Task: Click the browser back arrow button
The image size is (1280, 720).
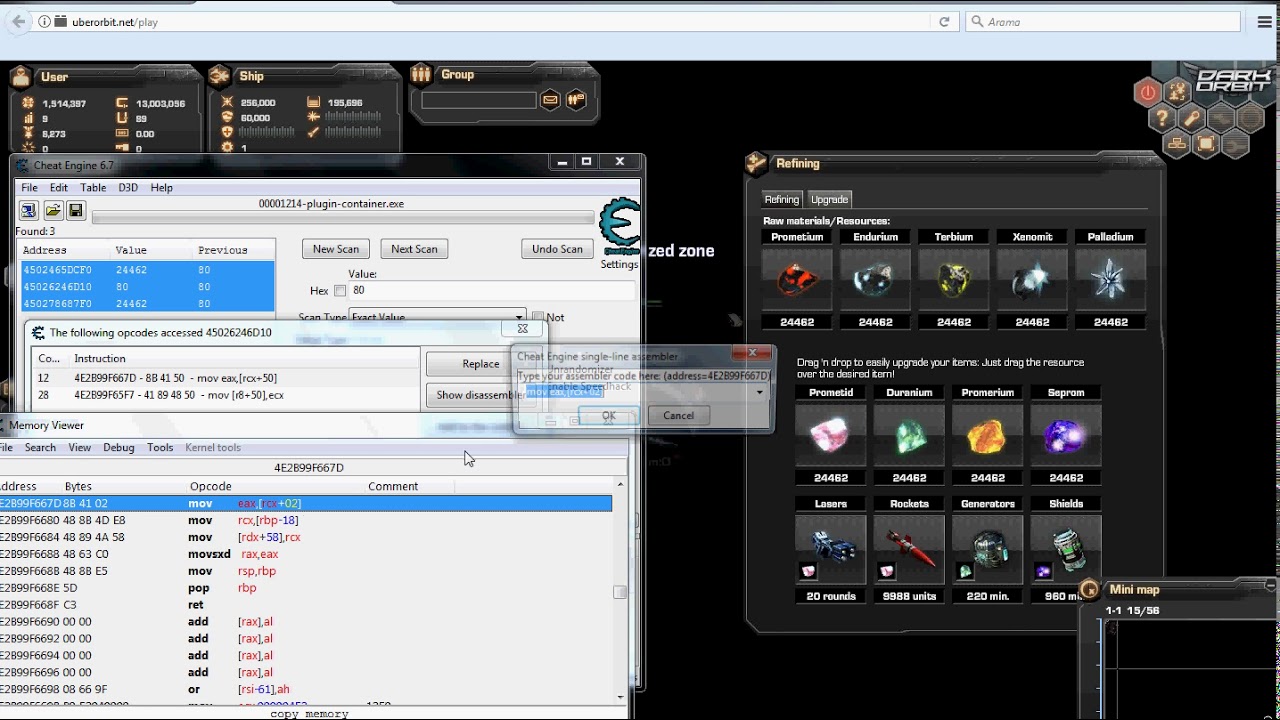Action: [19, 21]
